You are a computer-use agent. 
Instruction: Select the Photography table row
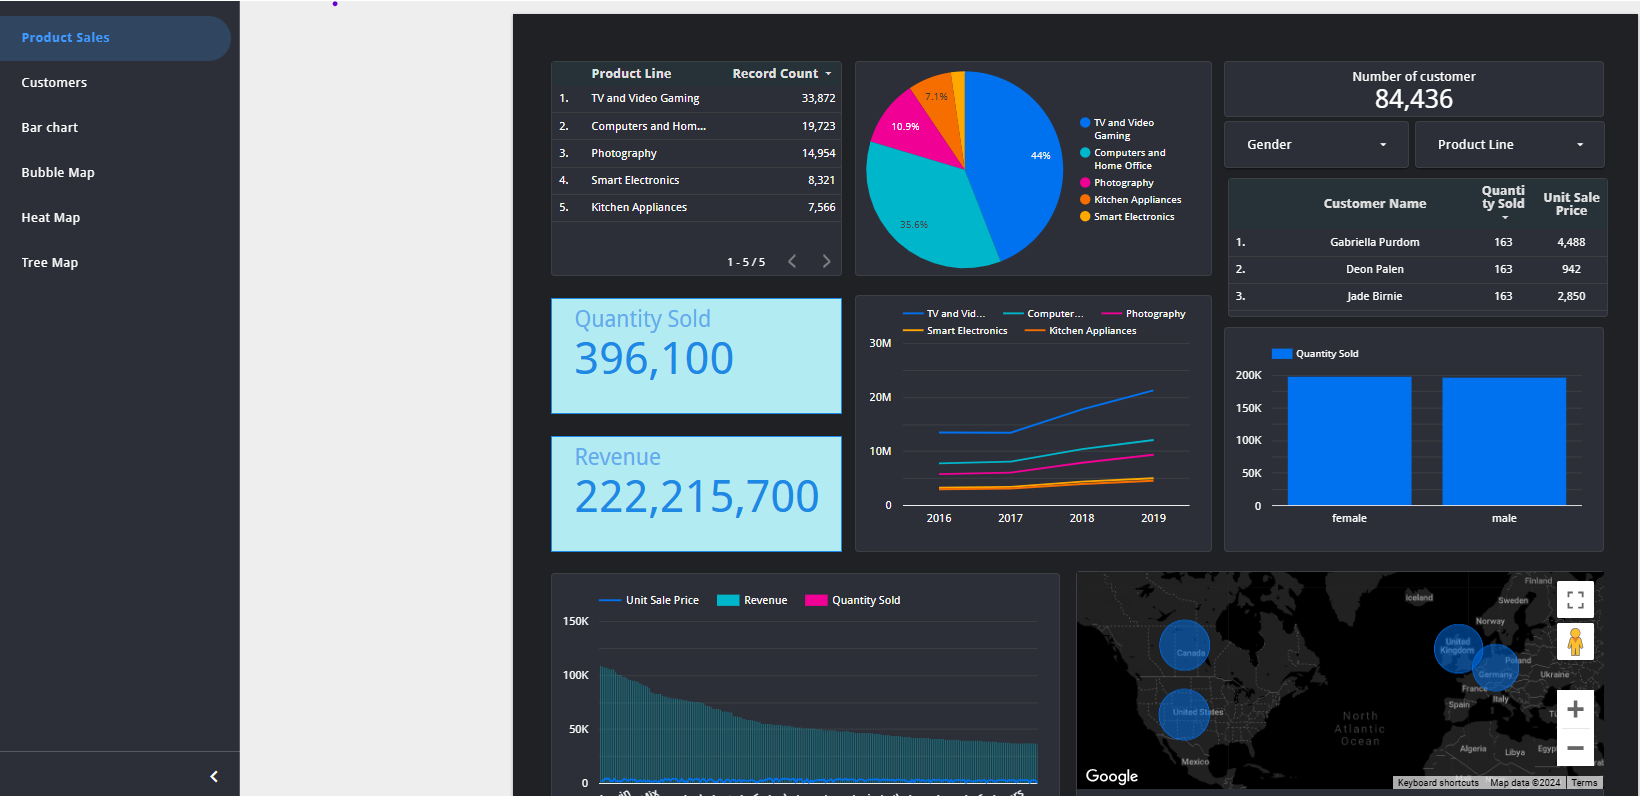click(x=696, y=153)
